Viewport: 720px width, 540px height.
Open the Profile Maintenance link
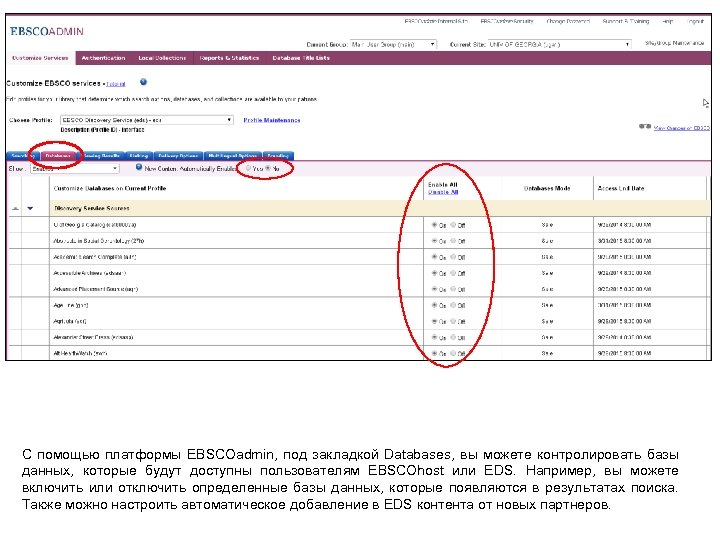[272, 120]
